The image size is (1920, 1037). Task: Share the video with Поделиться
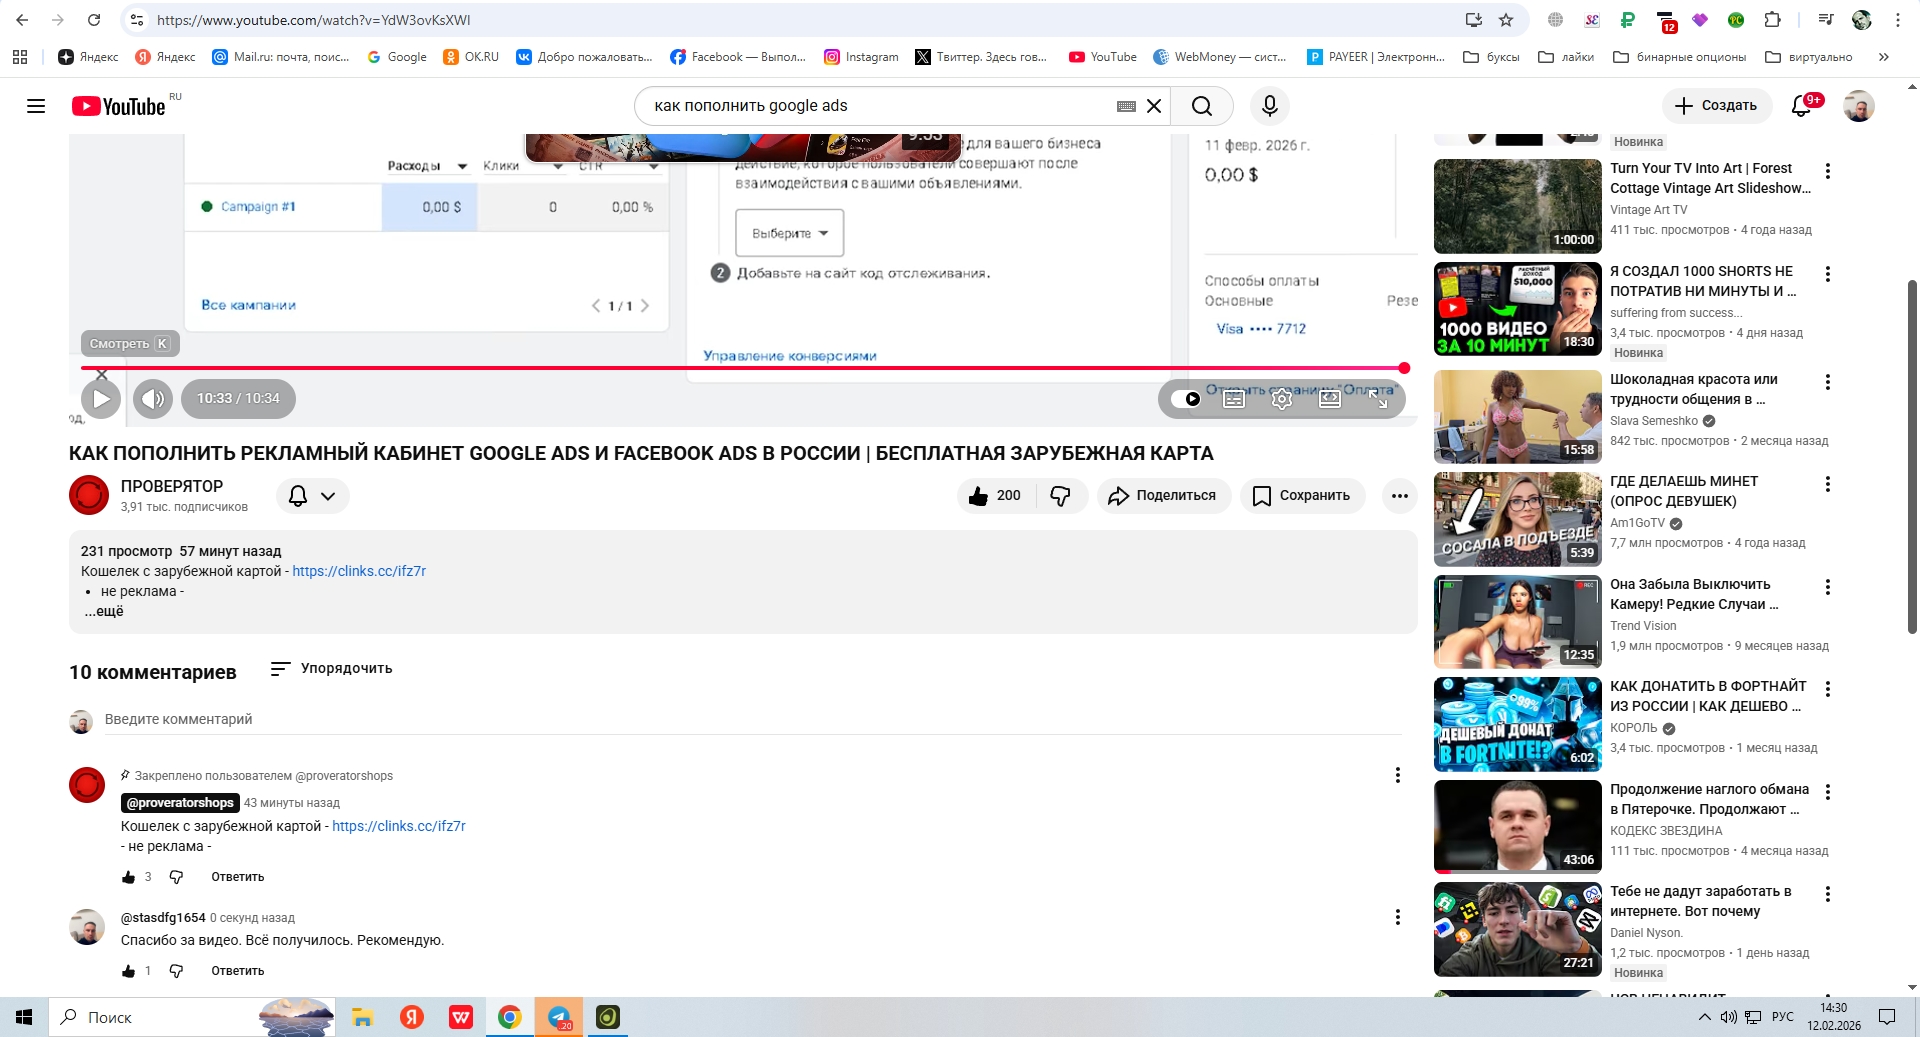pyautogui.click(x=1164, y=496)
